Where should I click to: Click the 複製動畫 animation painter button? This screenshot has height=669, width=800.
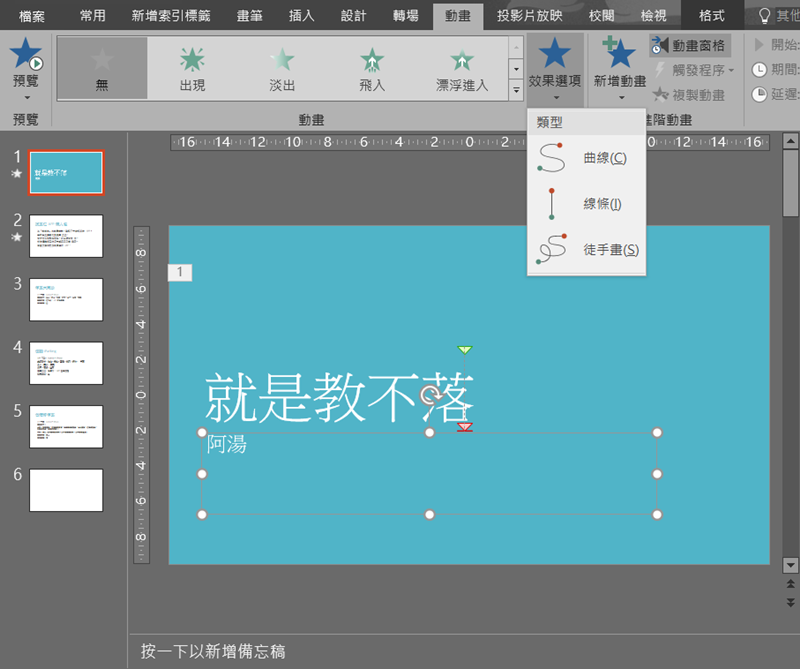[690, 95]
